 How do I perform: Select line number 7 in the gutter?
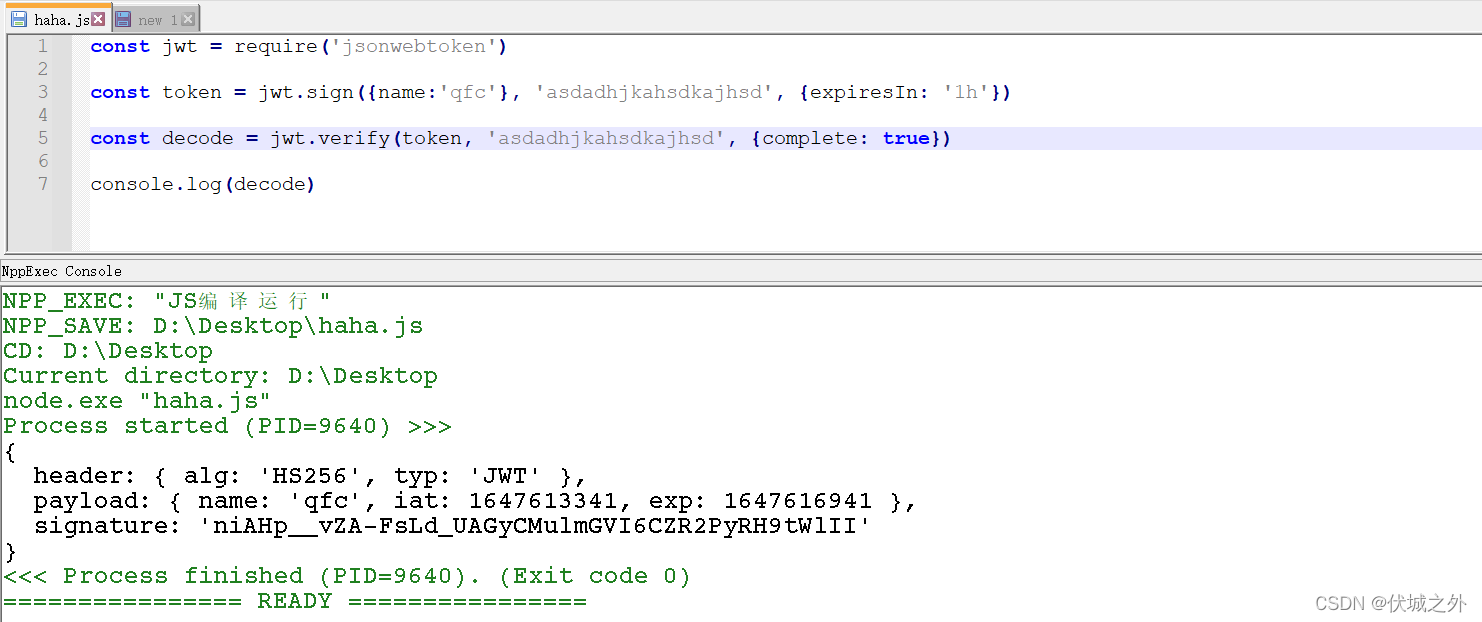[43, 184]
